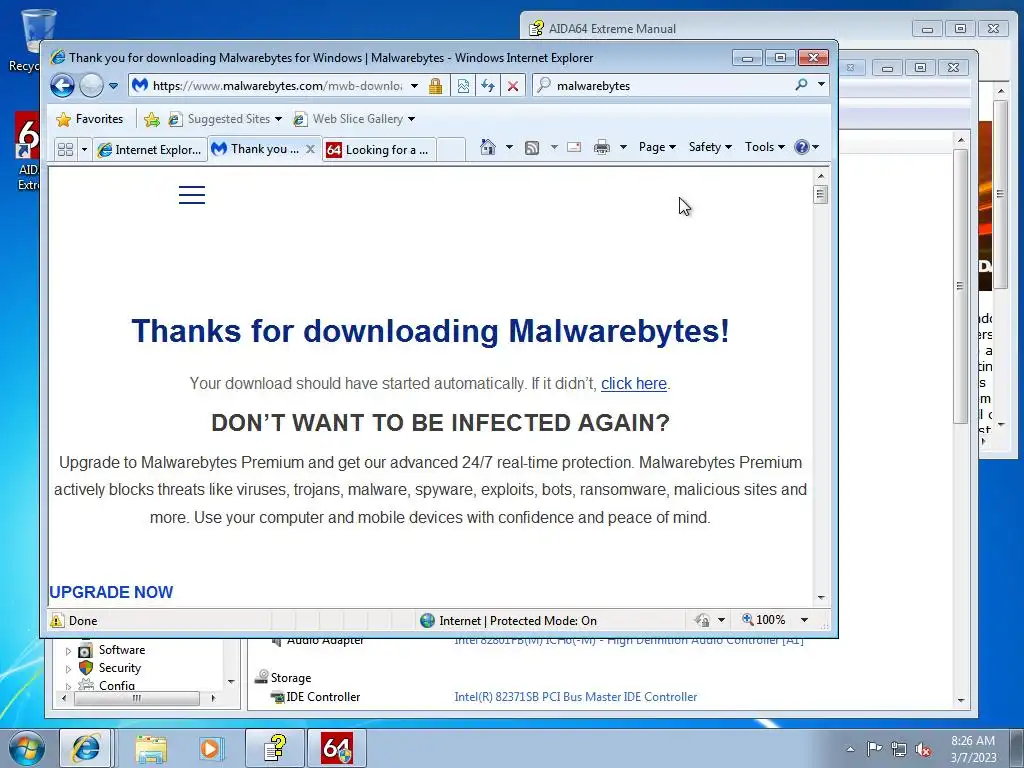This screenshot has height=768, width=1024.
Task: Click the privacy report status icon
Action: pos(703,620)
